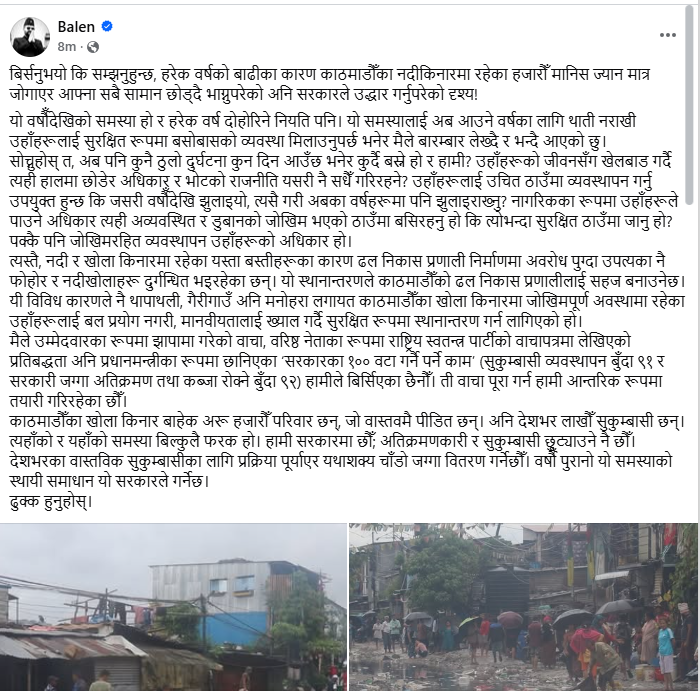Click the Balen profile name
This screenshot has width=700, height=691.
pyautogui.click(x=76, y=27)
